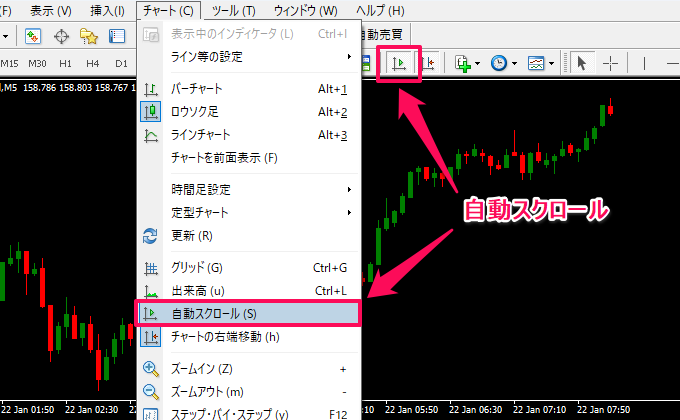Click the grid icon beside グリッド

150,269
